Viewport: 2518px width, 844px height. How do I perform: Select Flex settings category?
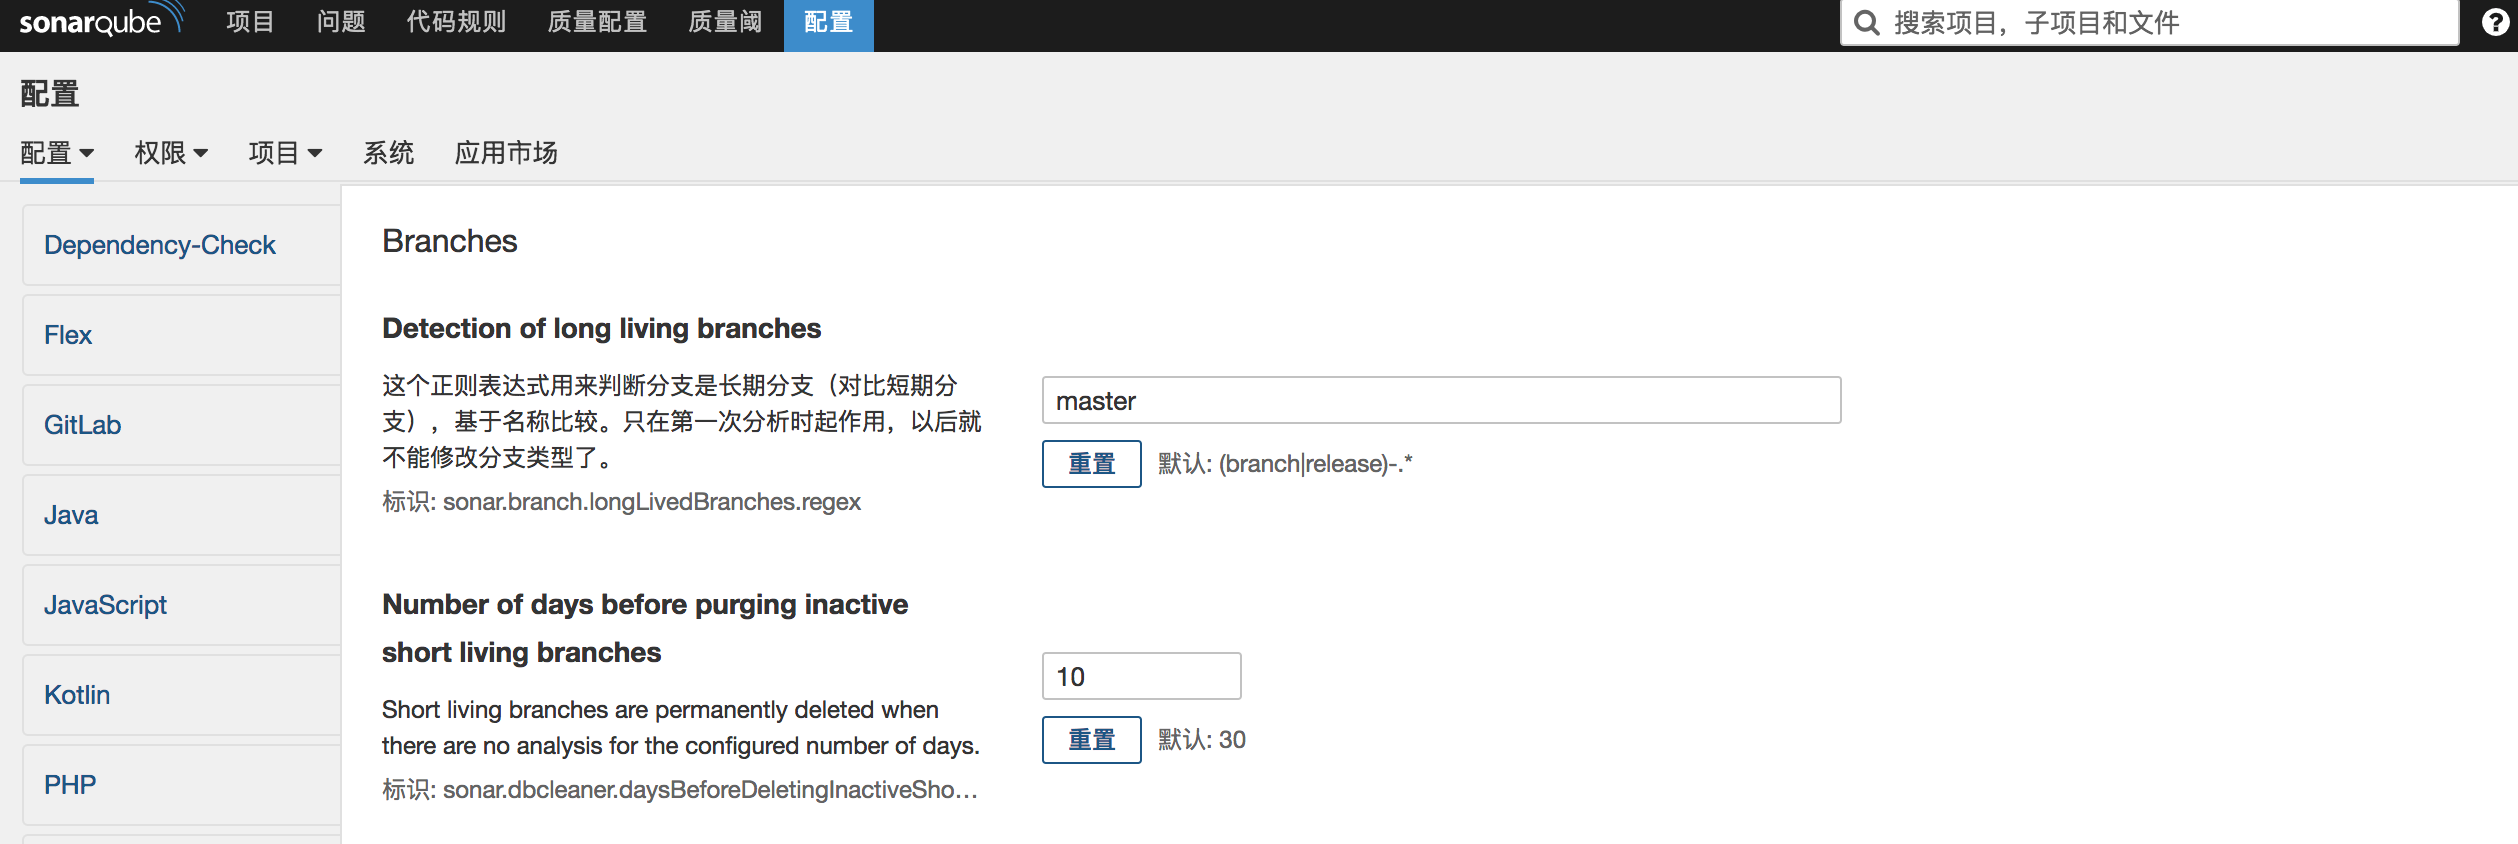click(181, 335)
